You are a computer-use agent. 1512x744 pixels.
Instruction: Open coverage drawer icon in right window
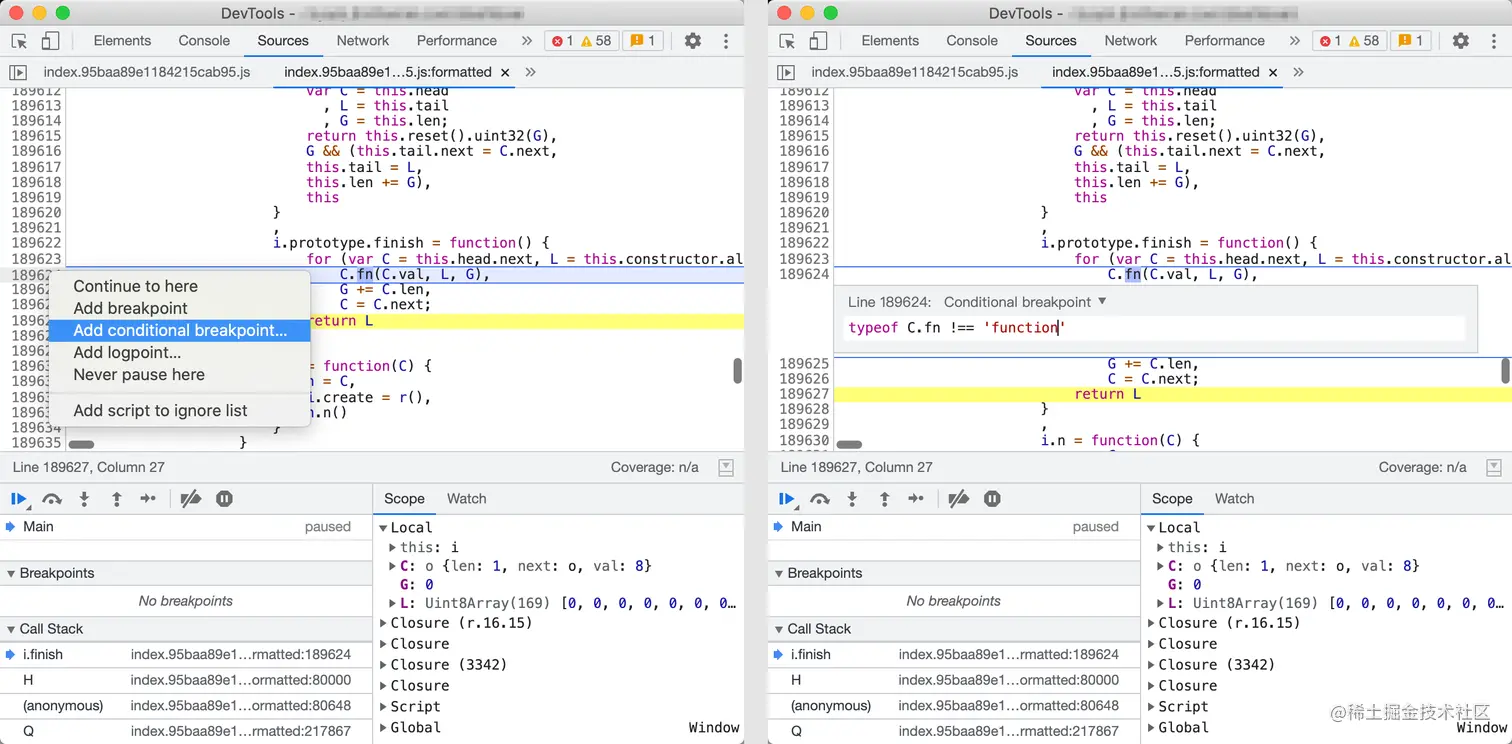pyautogui.click(x=1494, y=467)
